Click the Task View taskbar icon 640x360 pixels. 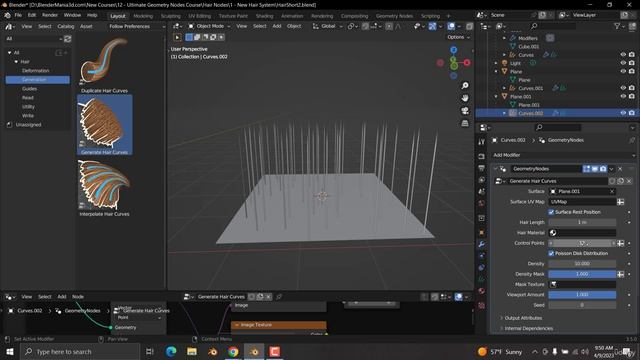point(149,351)
